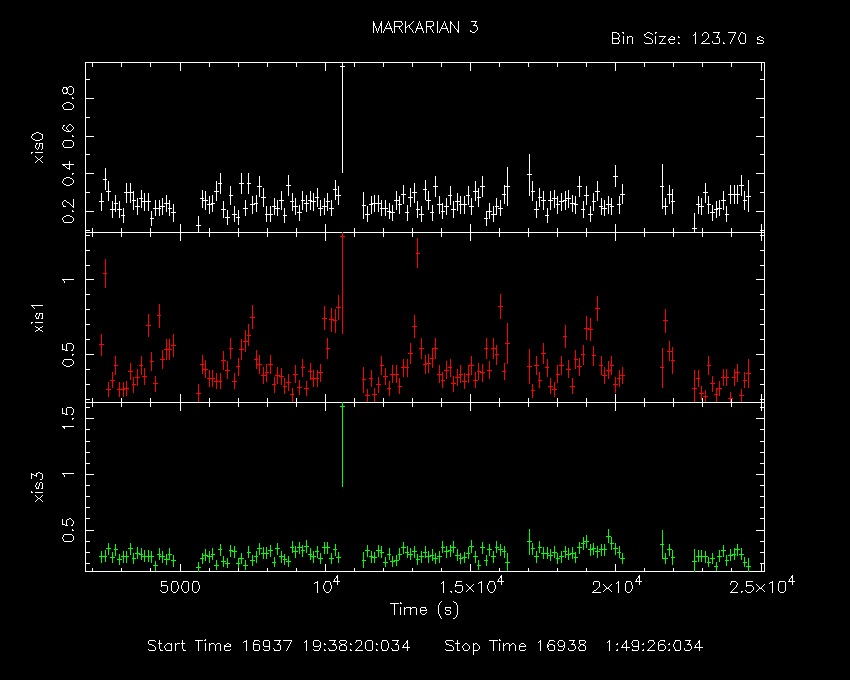Click the xis1 panel axis label
The image size is (850, 680).
coord(38,317)
